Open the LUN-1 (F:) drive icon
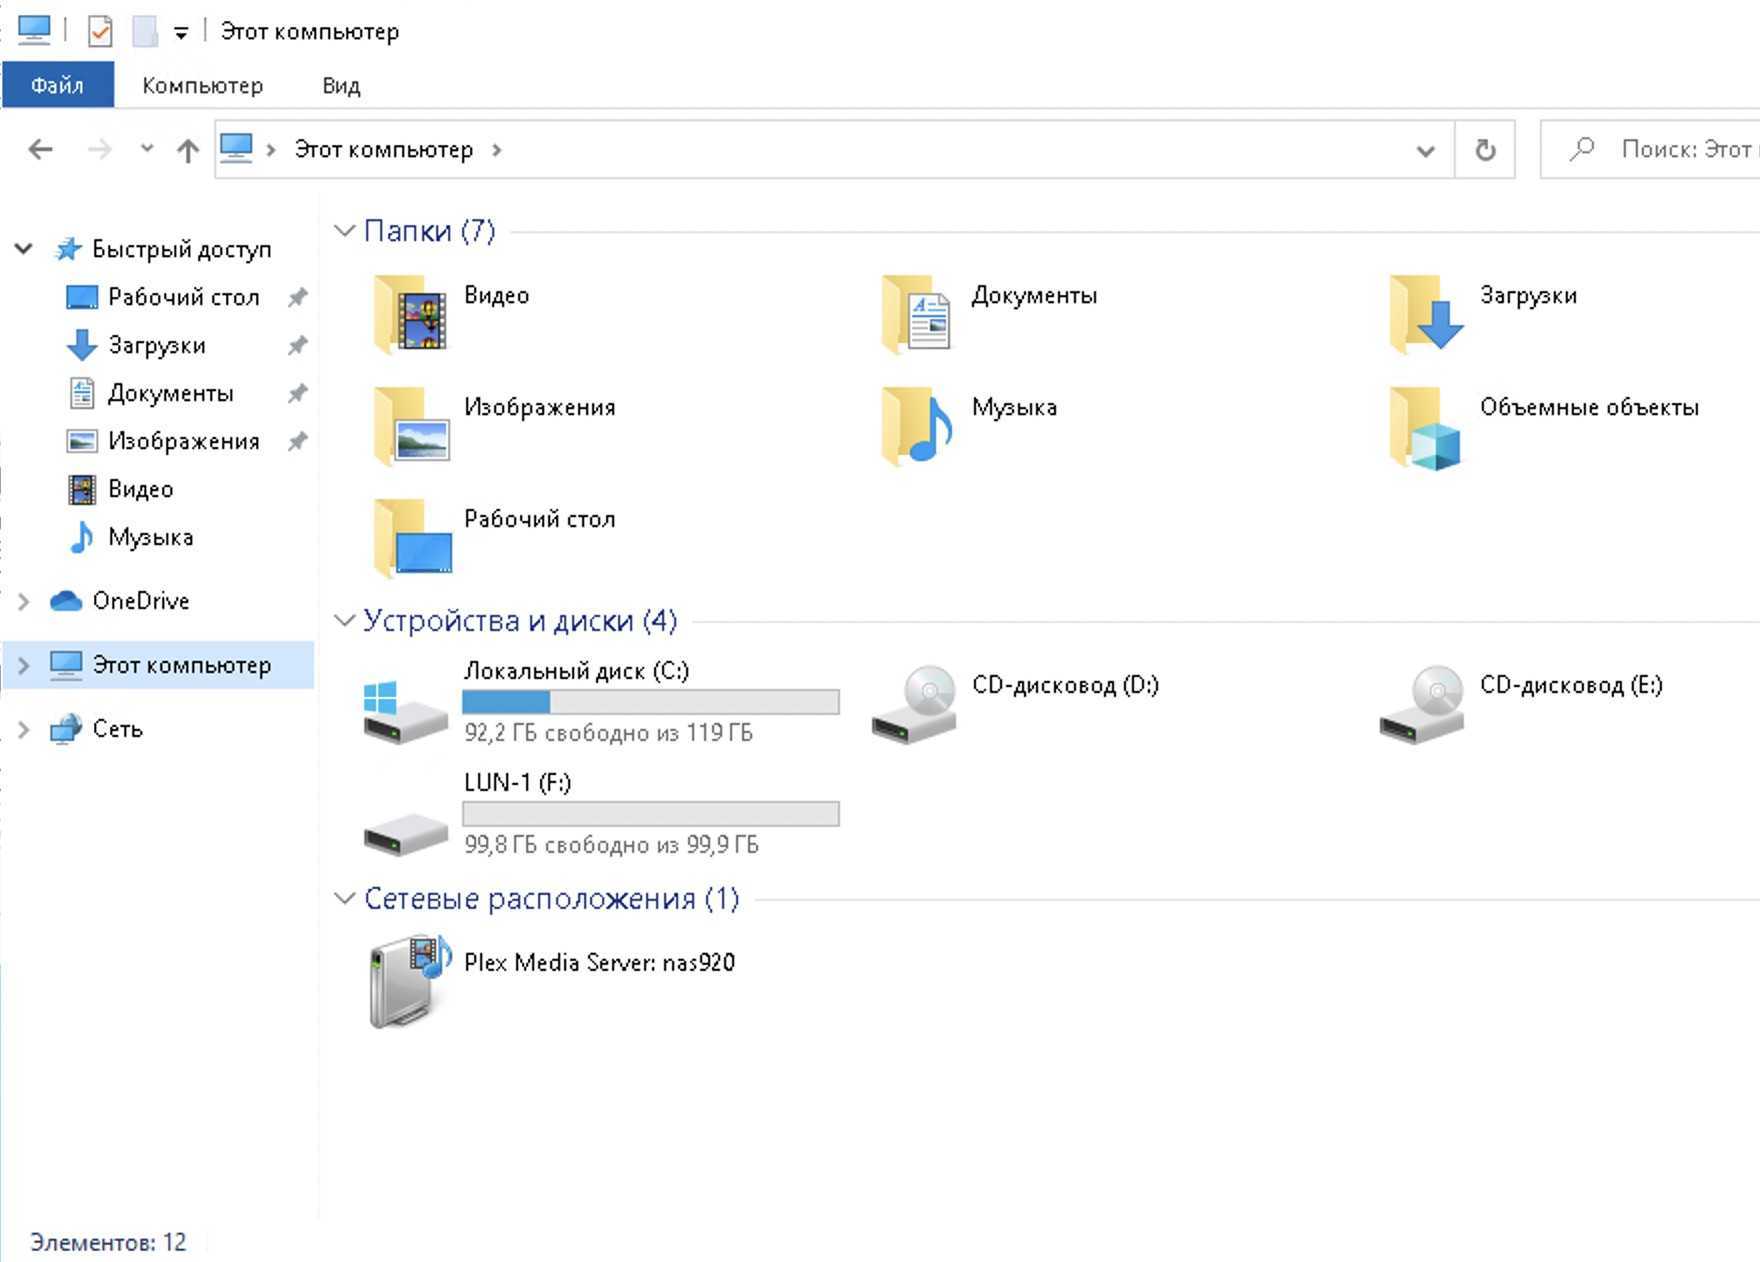The height and width of the screenshot is (1262, 1760). [405, 829]
